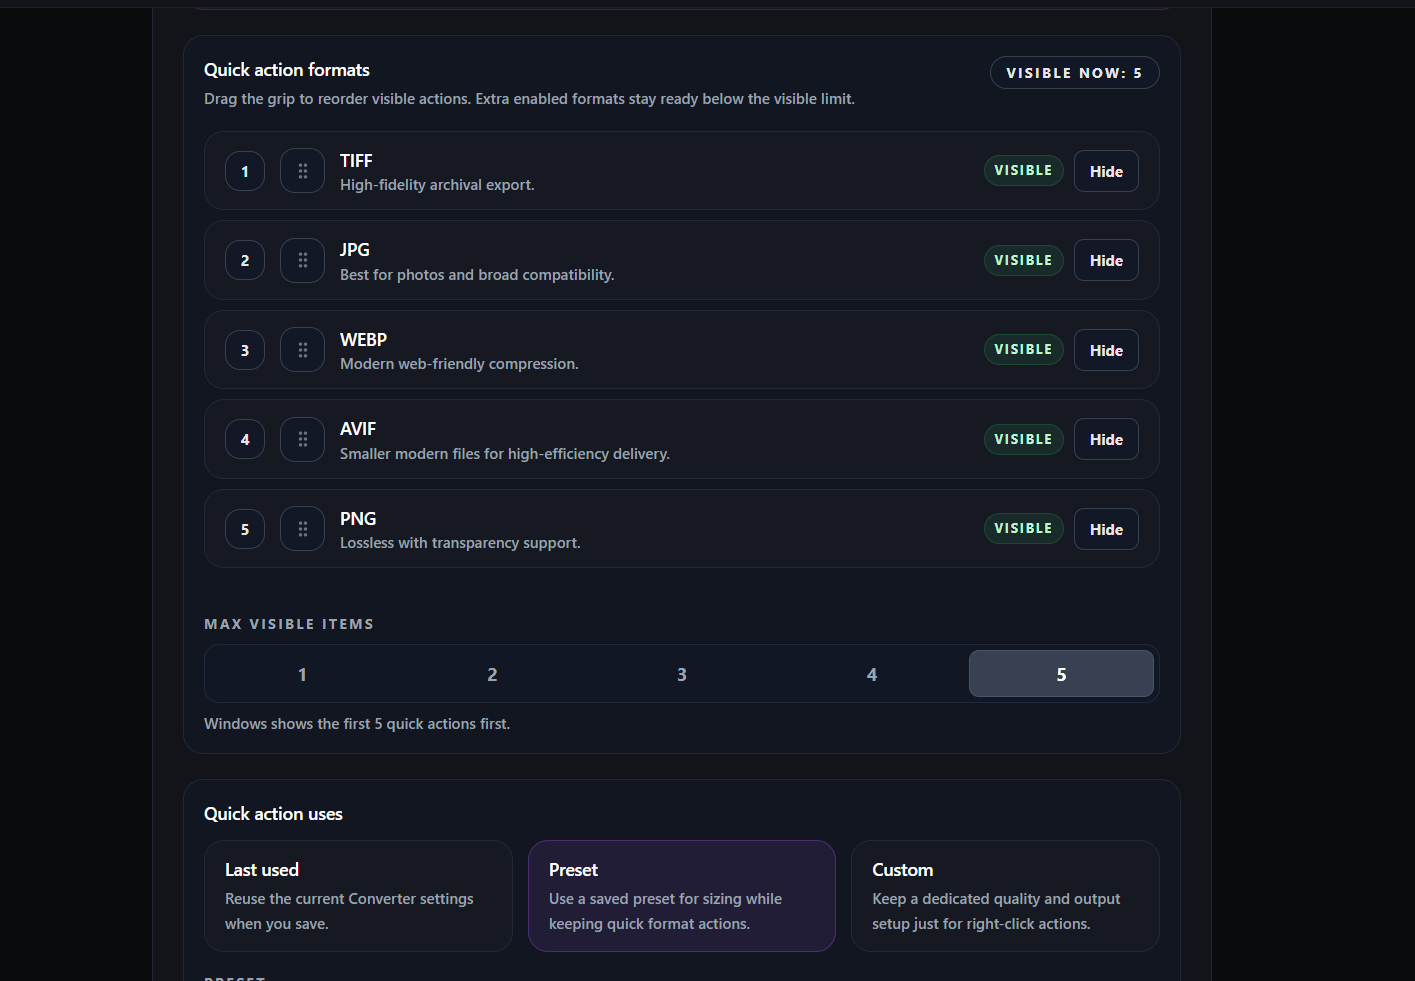Click the TIFF format name
This screenshot has height=981, width=1415.
(356, 161)
